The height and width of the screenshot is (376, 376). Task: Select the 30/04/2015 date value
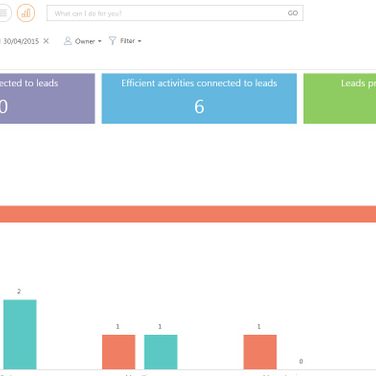[21, 41]
